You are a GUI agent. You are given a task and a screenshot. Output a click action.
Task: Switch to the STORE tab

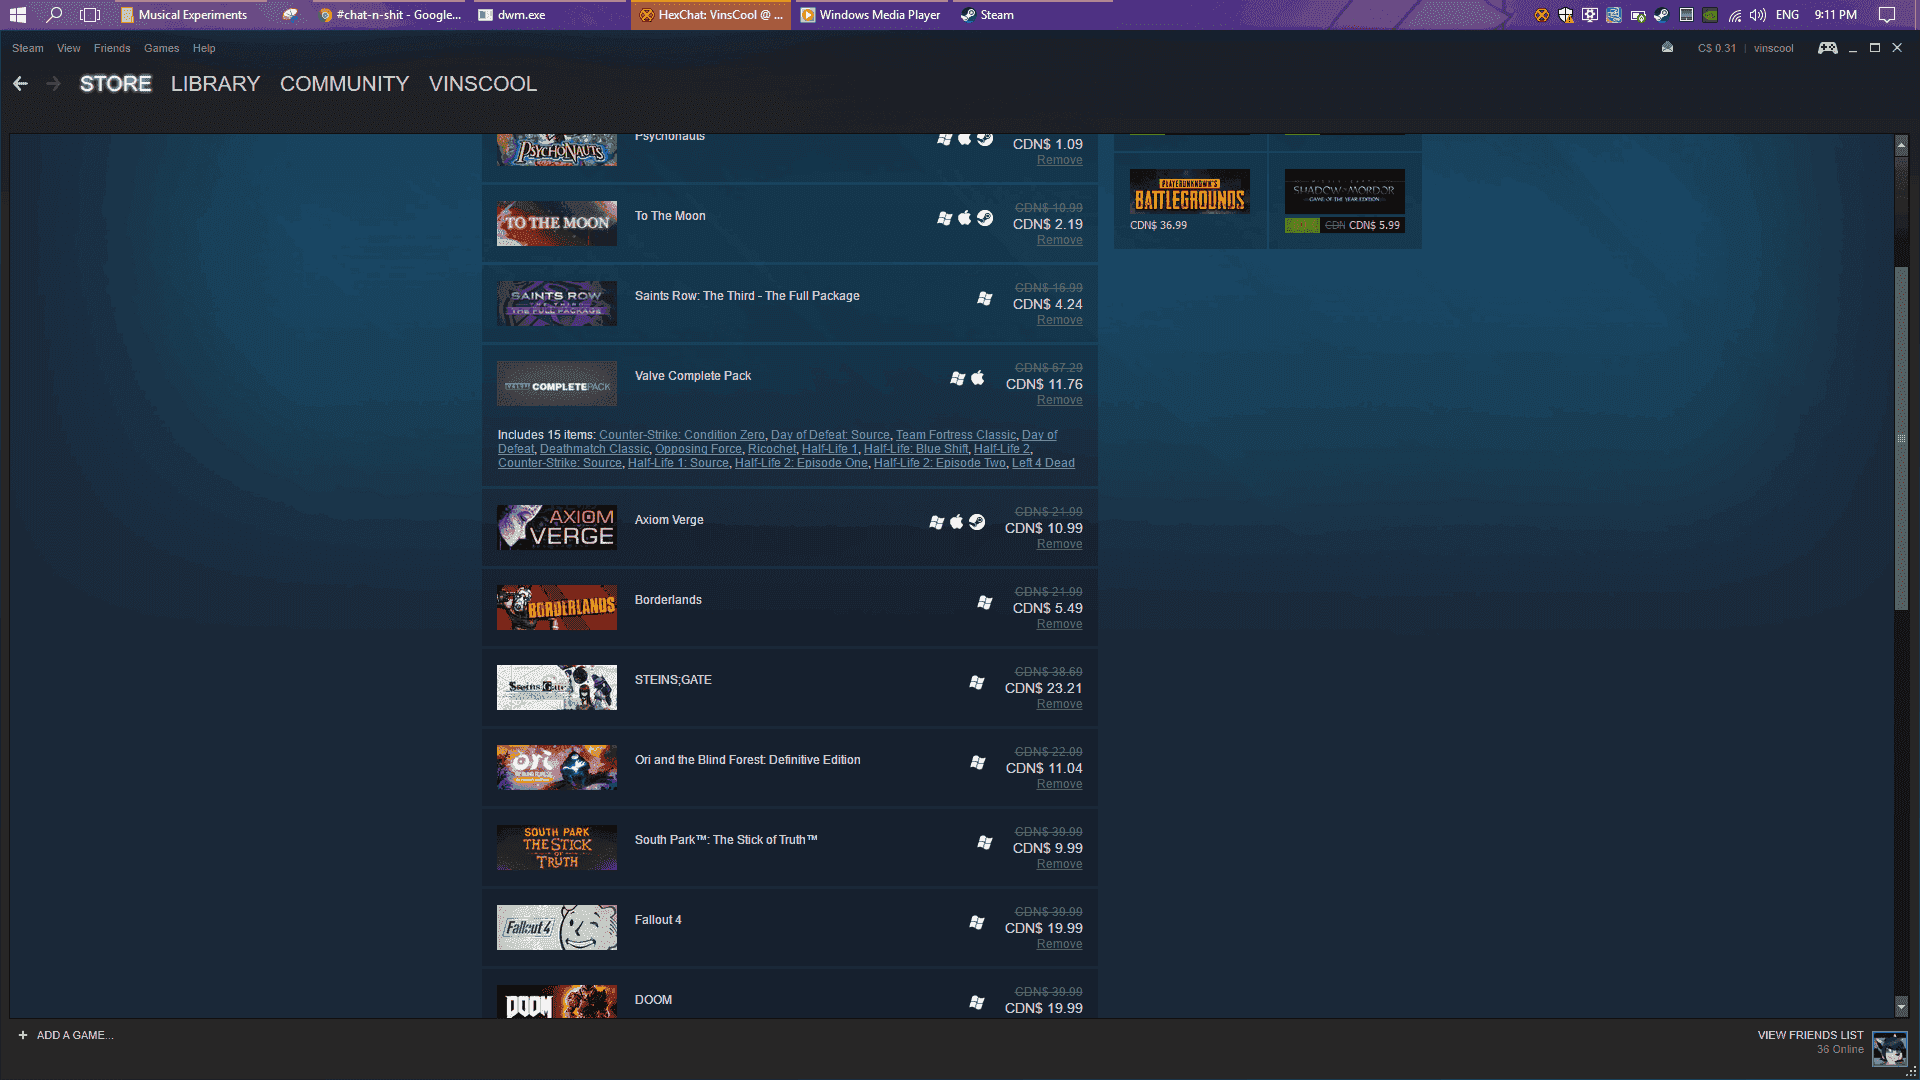pyautogui.click(x=116, y=84)
